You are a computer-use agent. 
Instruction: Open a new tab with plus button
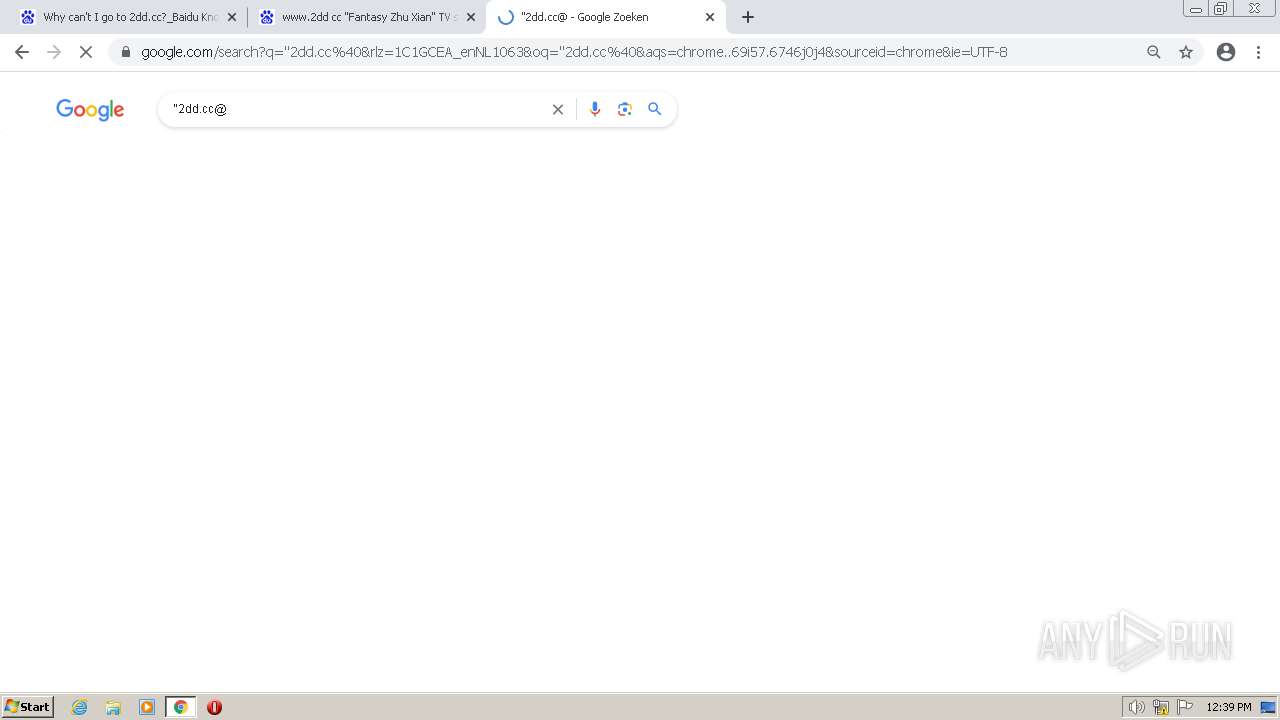748,17
